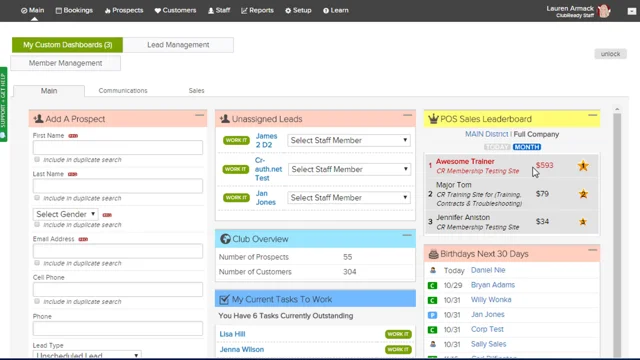Click WORK IT for James 2 D2

point(236,140)
